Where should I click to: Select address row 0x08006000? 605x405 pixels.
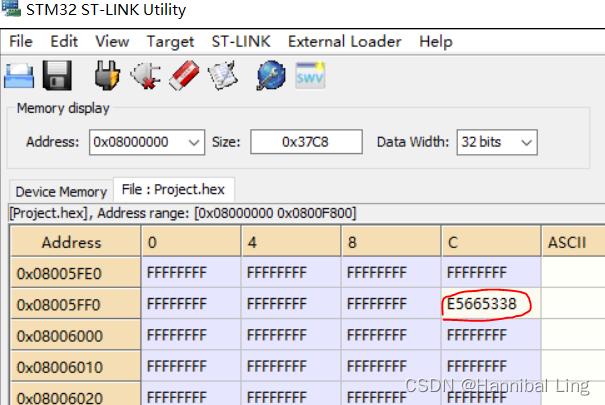coord(76,336)
